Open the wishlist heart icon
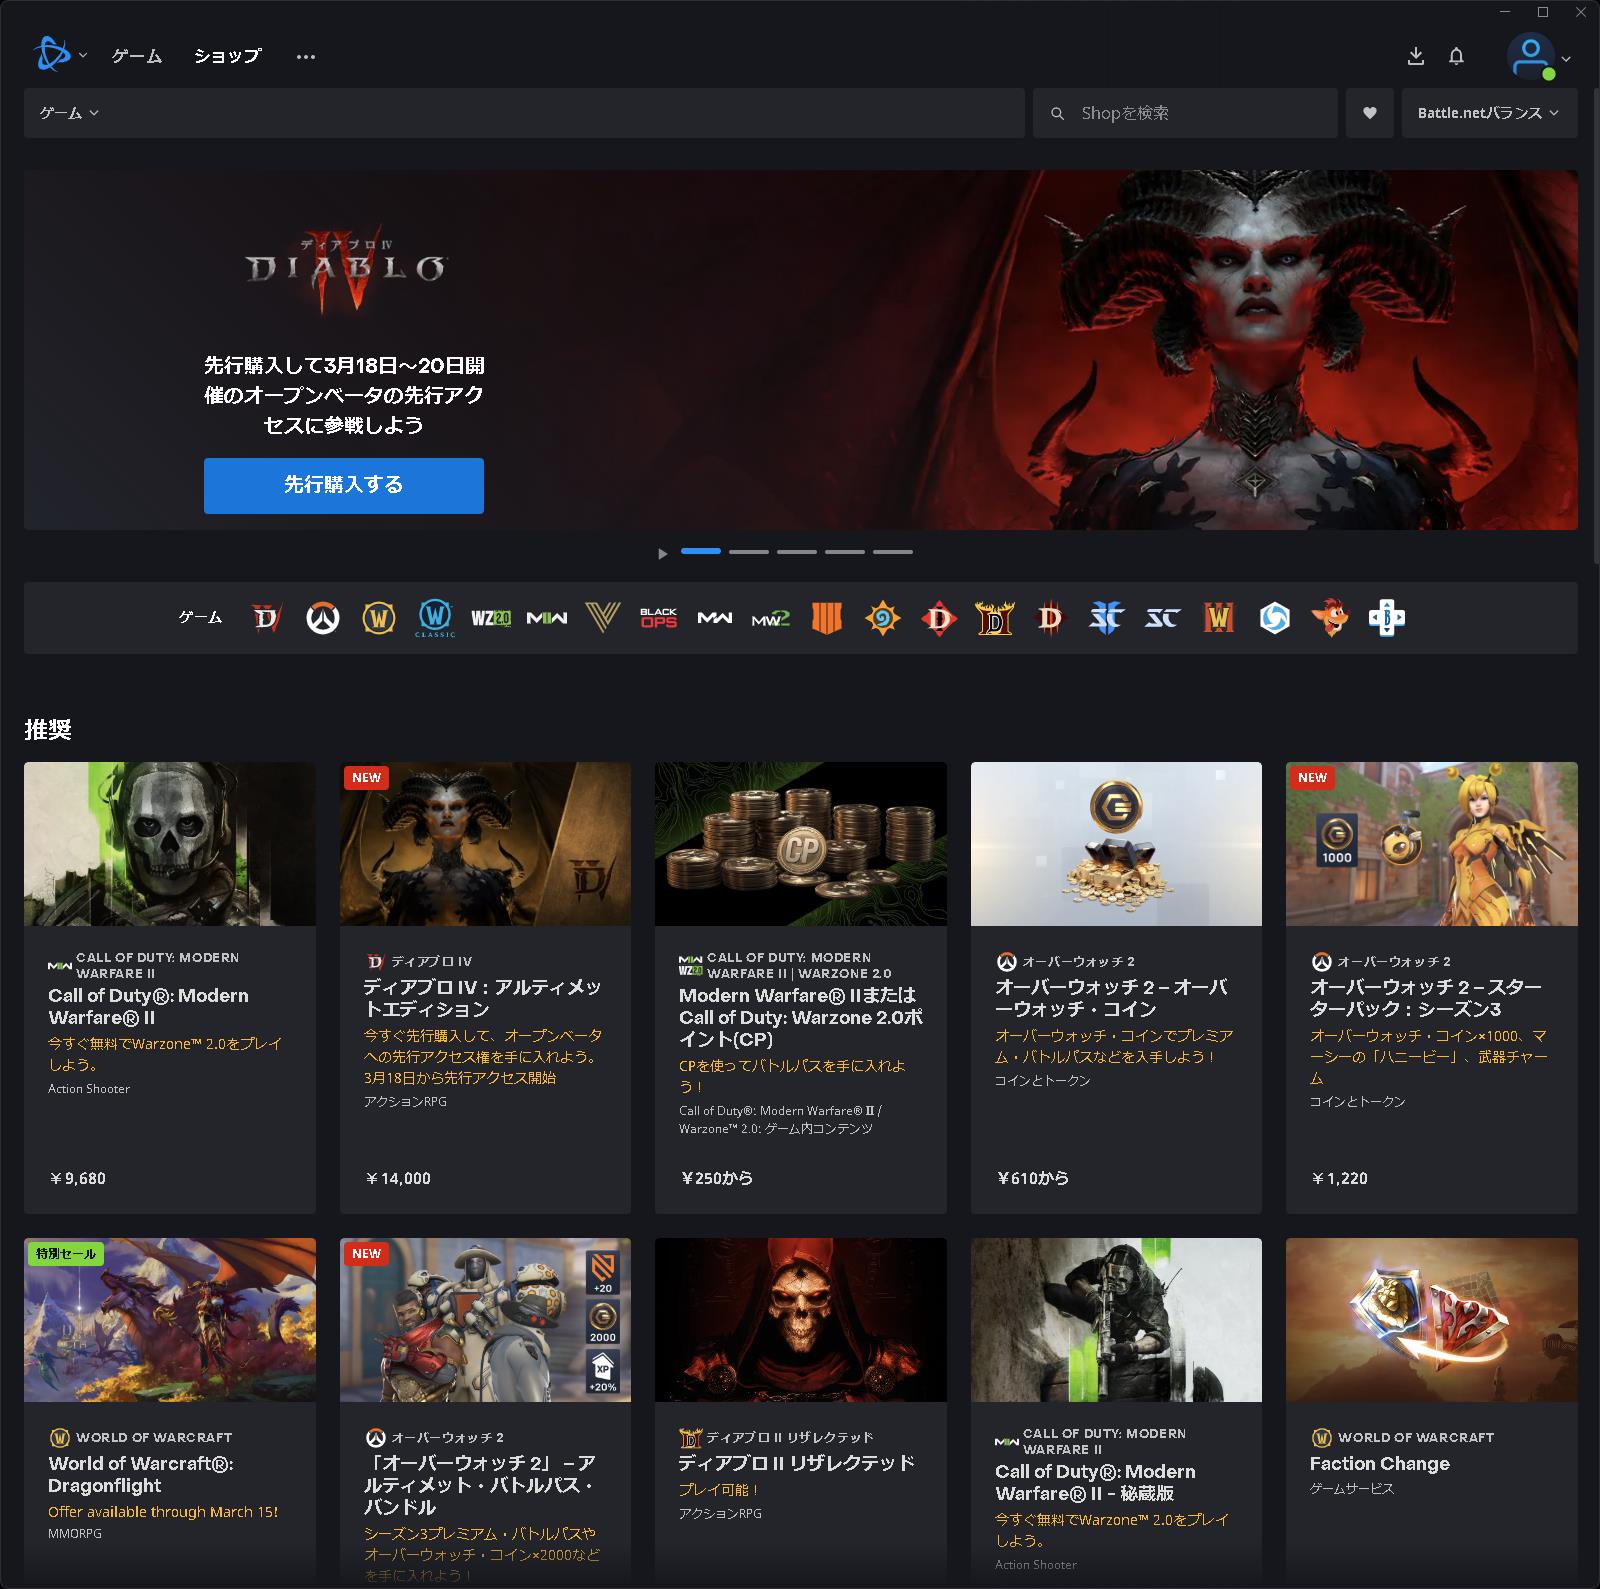1600x1589 pixels. (1369, 113)
